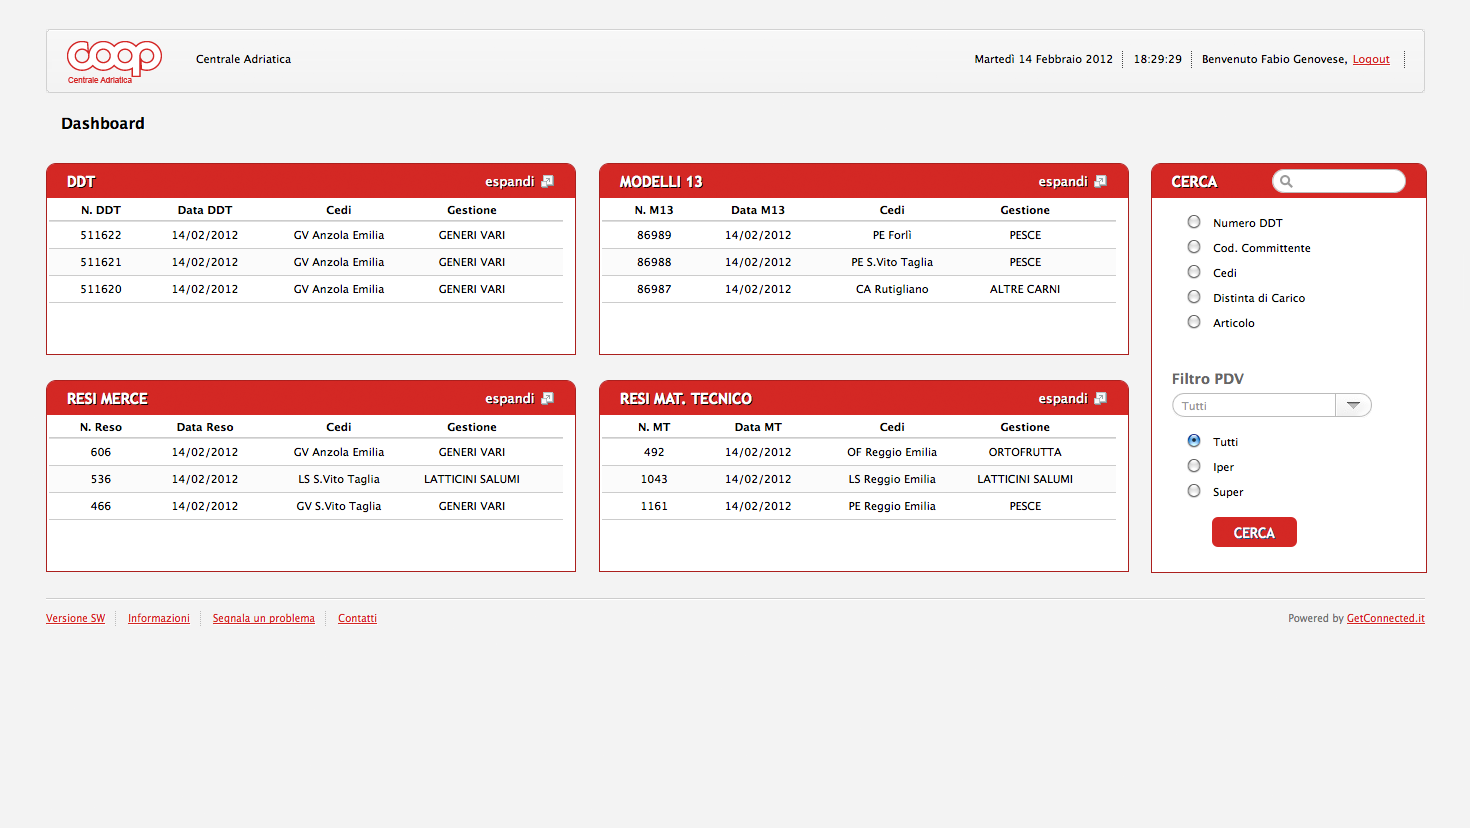Click the 18:29:29 clock in header
The width and height of the screenshot is (1470, 828).
[x=1158, y=59]
